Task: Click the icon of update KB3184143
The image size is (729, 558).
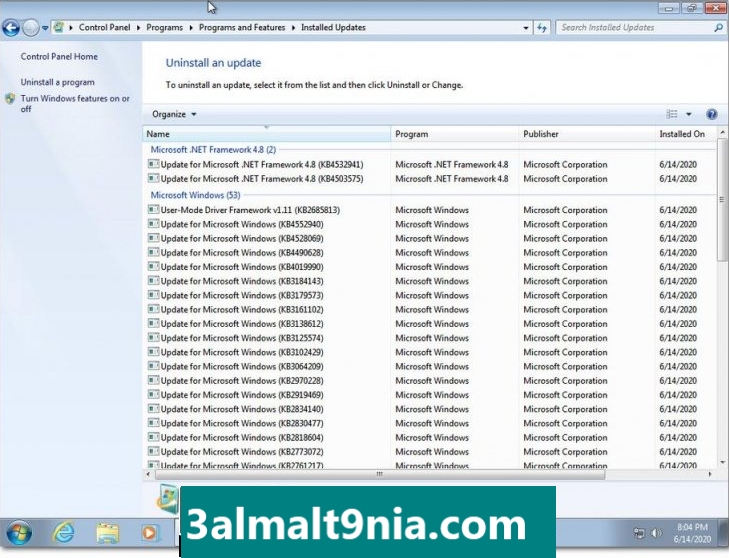Action: [x=153, y=280]
